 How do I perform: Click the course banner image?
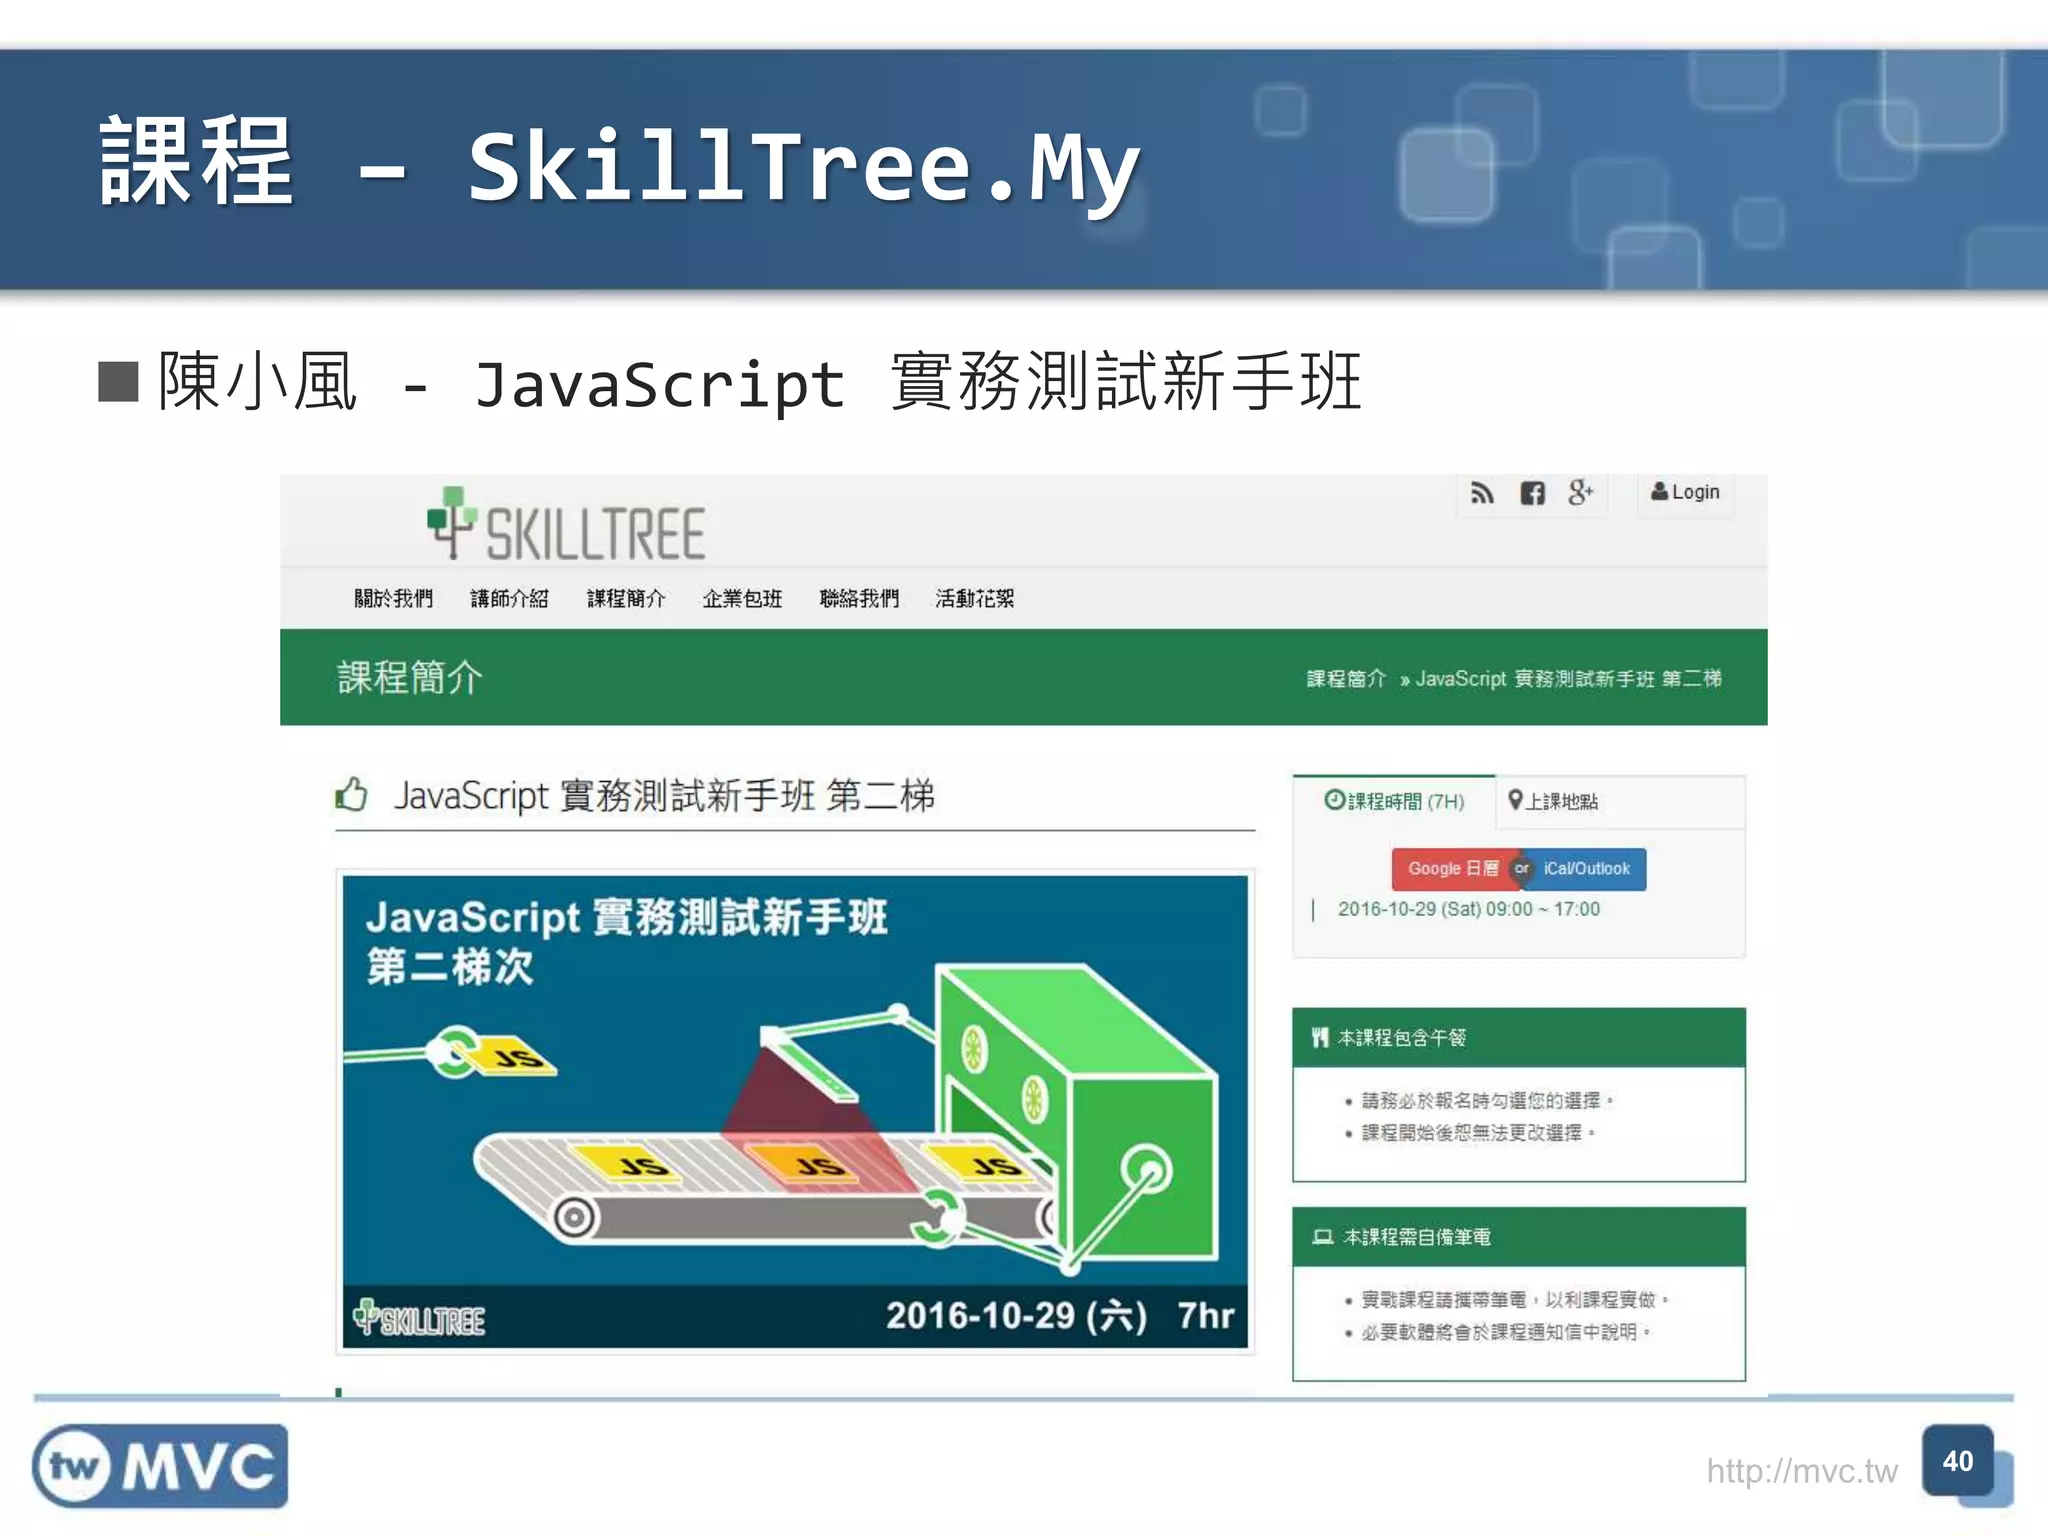[x=795, y=1112]
